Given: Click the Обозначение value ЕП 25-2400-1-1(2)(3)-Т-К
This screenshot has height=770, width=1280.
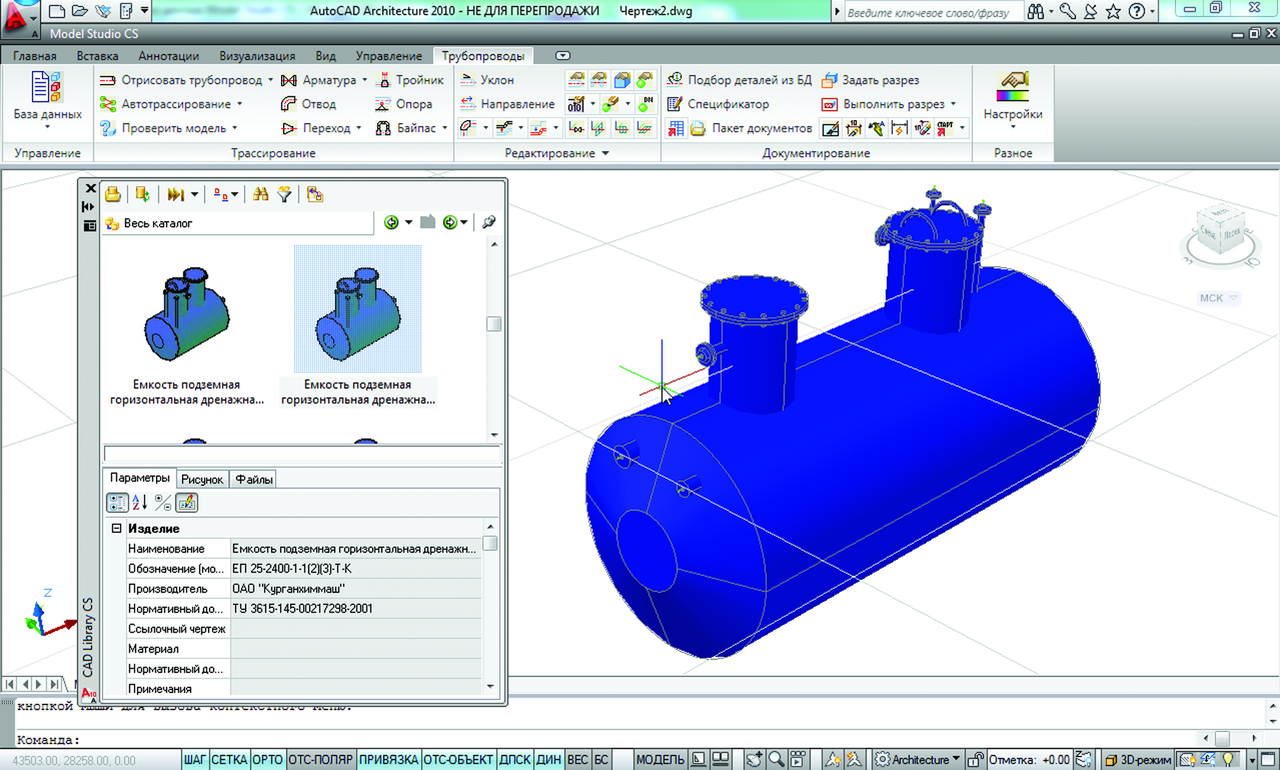Looking at the screenshot, I should (x=355, y=569).
